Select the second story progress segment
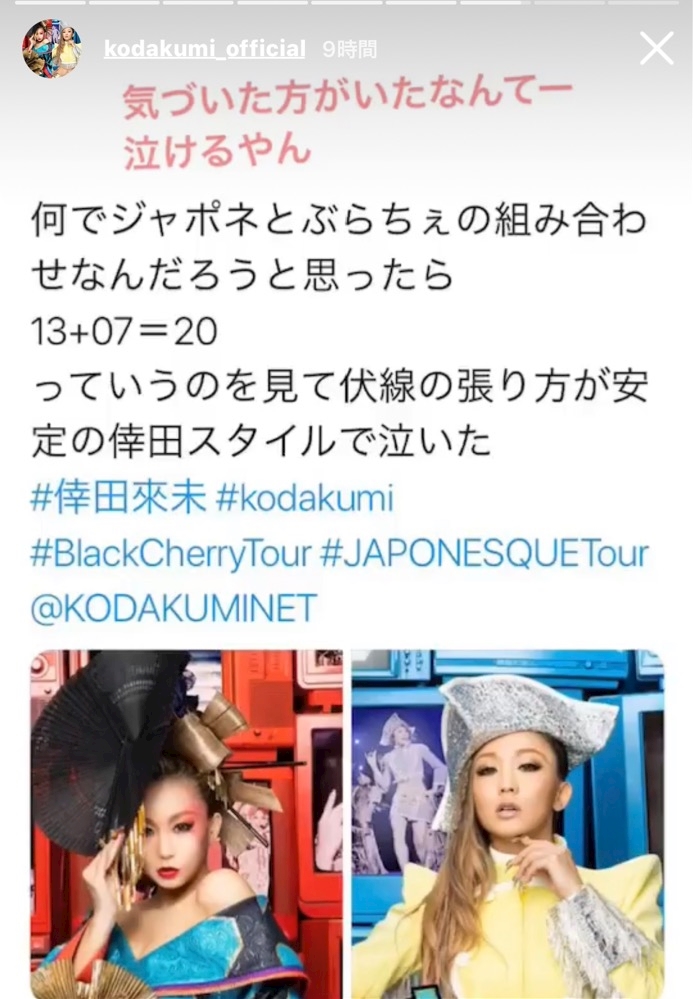Image resolution: width=693 pixels, height=999 pixels. 124,3
